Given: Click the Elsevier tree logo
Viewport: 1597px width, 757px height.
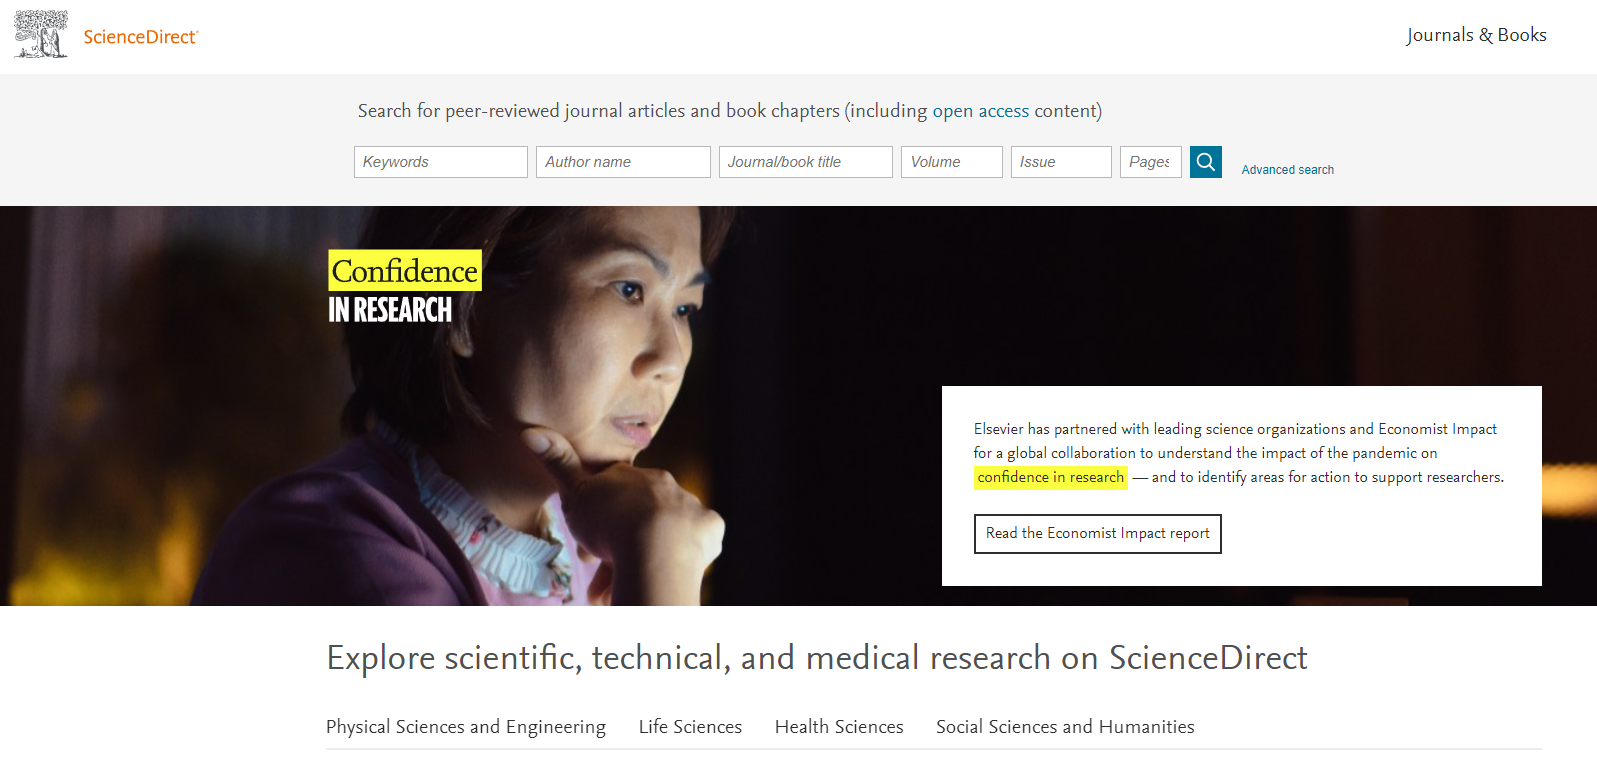Looking at the screenshot, I should tap(41, 34).
